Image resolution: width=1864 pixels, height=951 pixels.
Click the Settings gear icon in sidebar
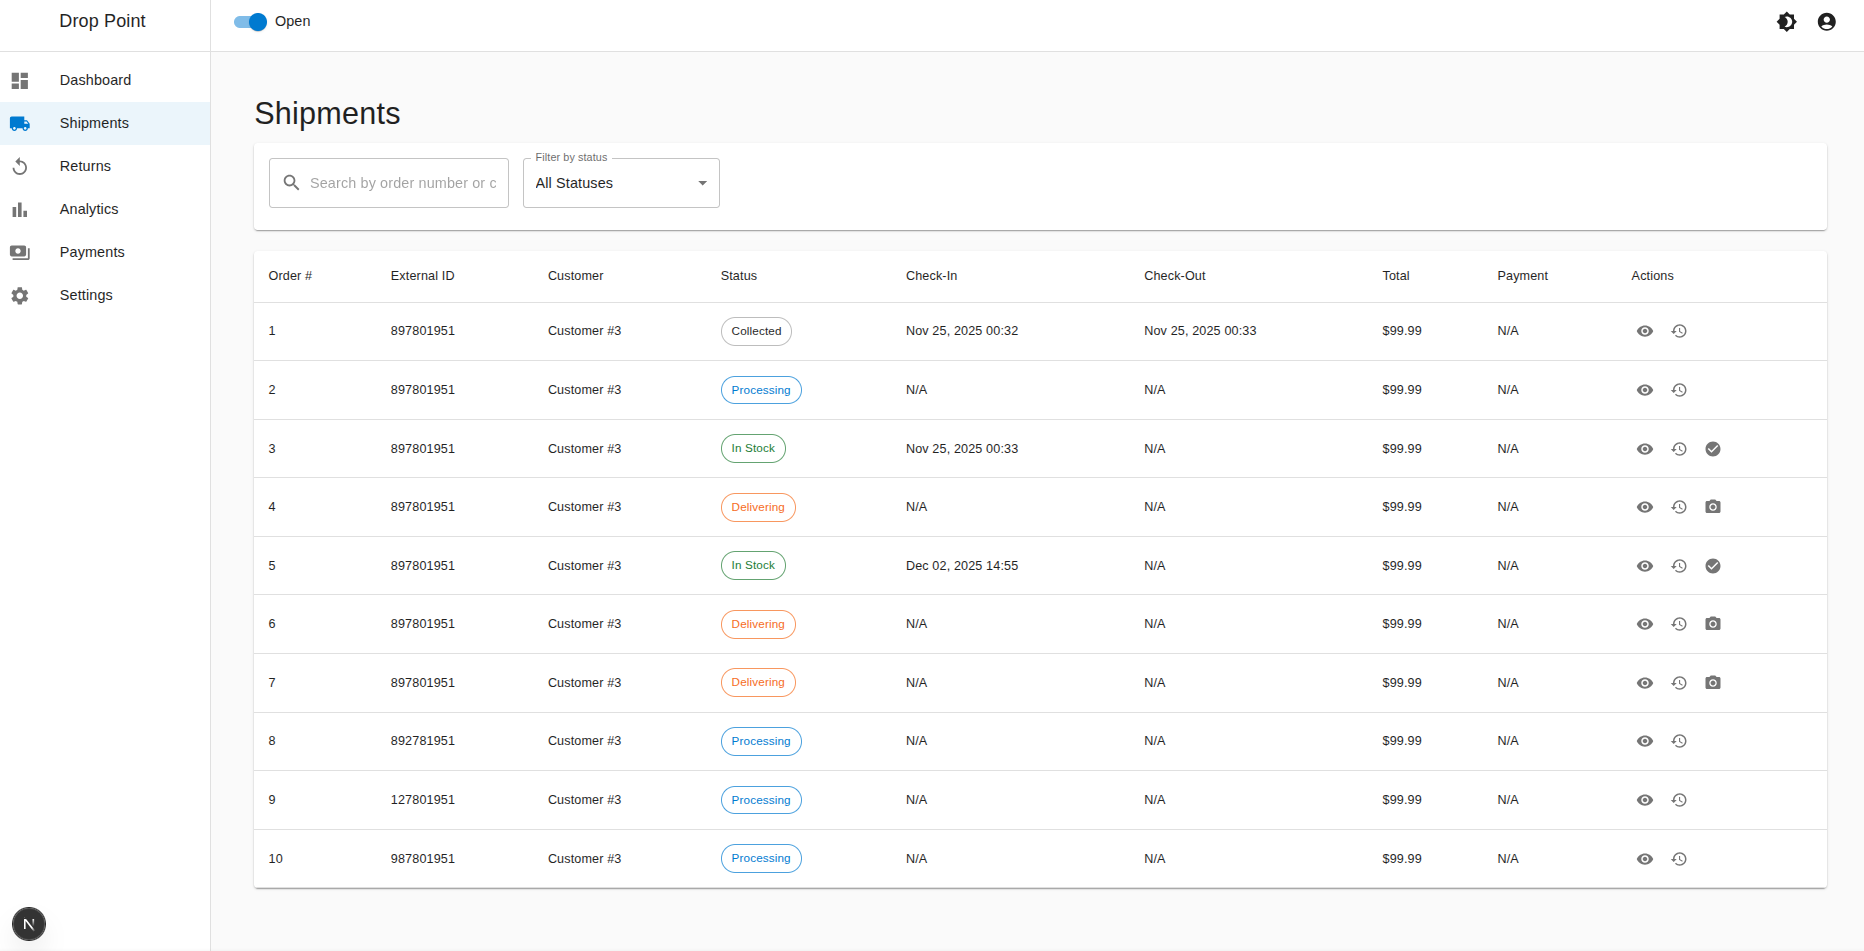click(20, 296)
